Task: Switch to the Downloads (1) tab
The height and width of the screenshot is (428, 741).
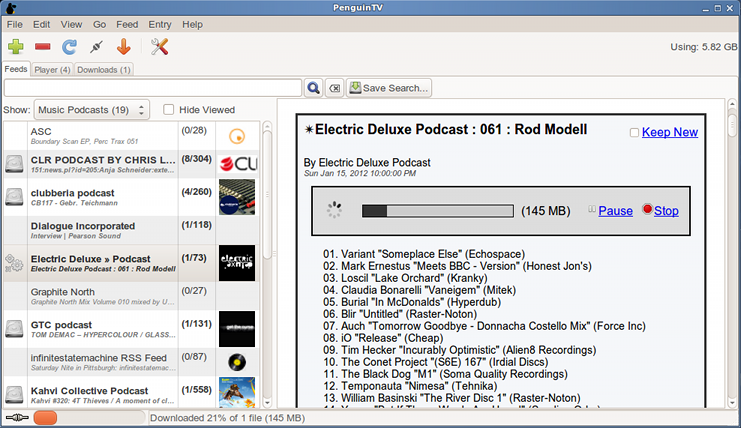Action: [x=104, y=70]
